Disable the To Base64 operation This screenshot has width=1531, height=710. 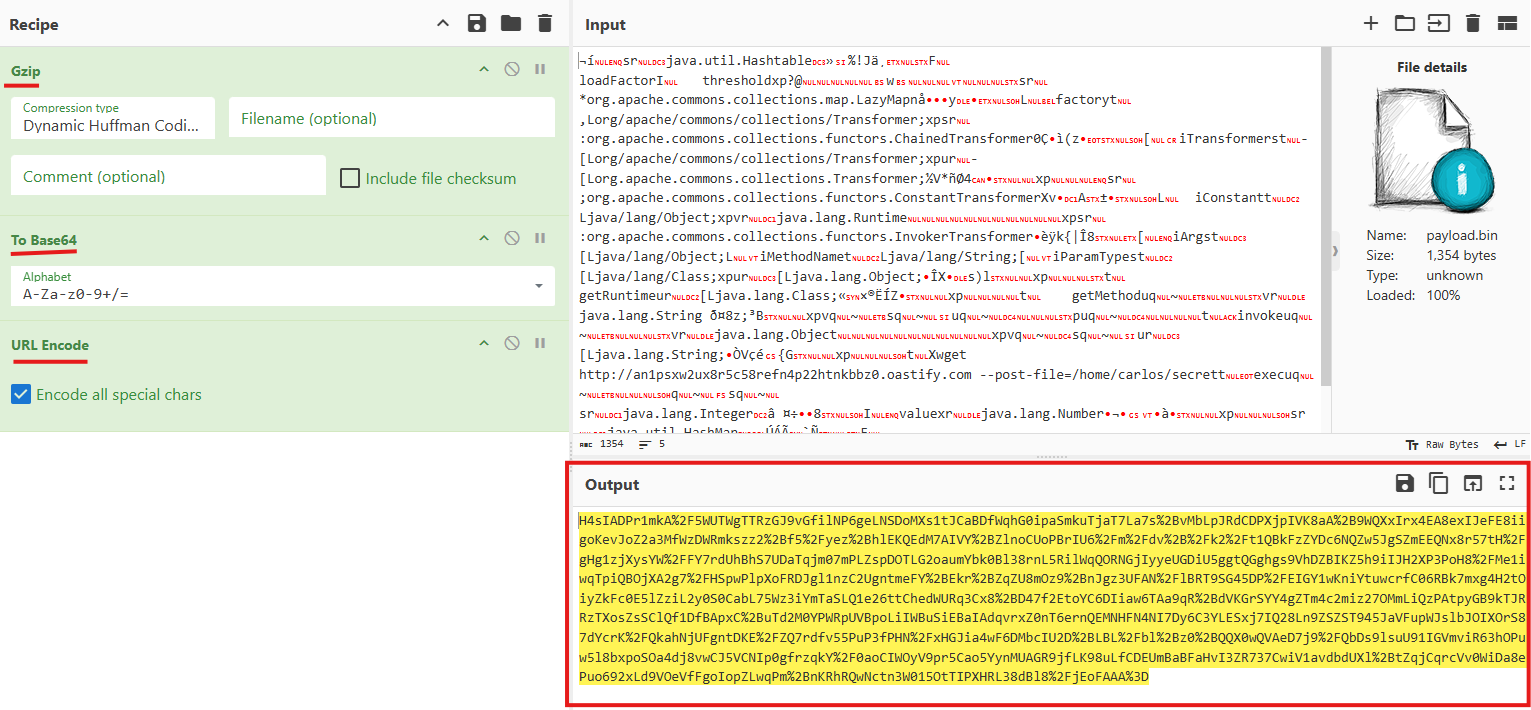click(512, 238)
